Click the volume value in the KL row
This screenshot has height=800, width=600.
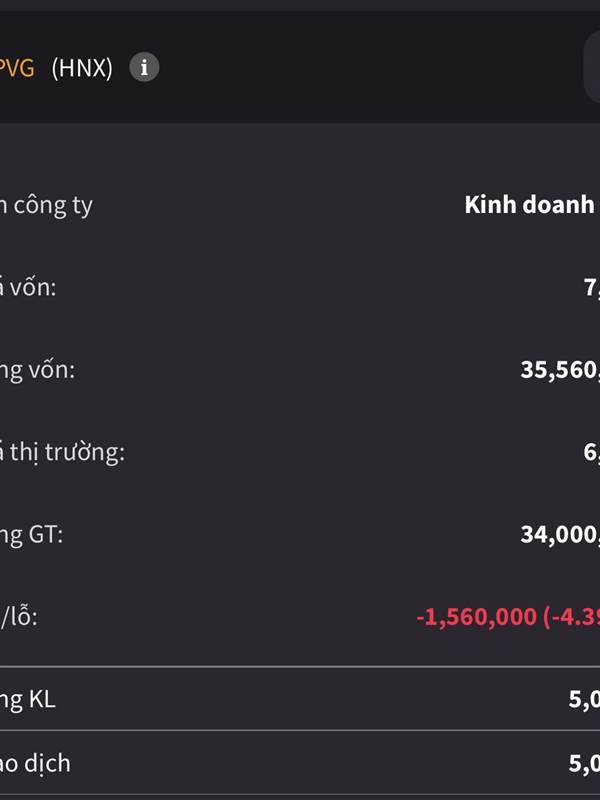(x=584, y=699)
